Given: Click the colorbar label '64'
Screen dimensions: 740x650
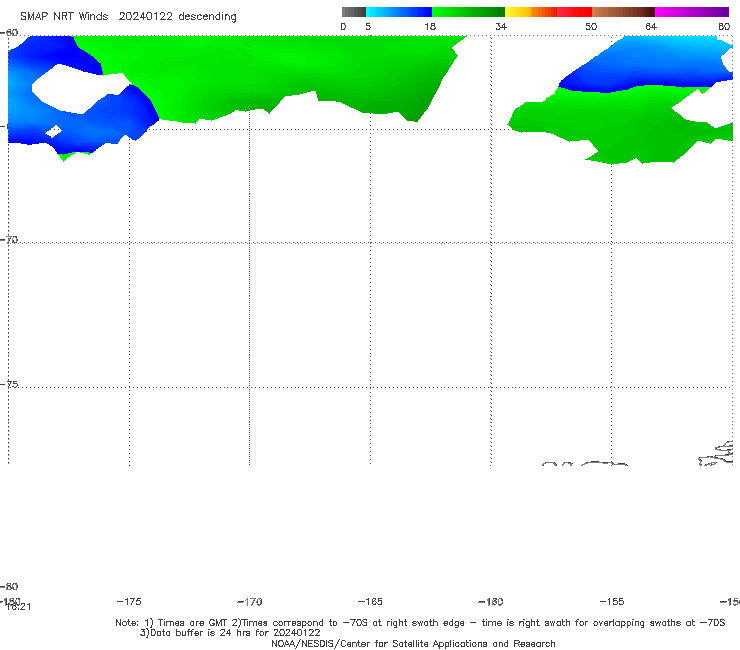Looking at the screenshot, I should (x=651, y=27).
